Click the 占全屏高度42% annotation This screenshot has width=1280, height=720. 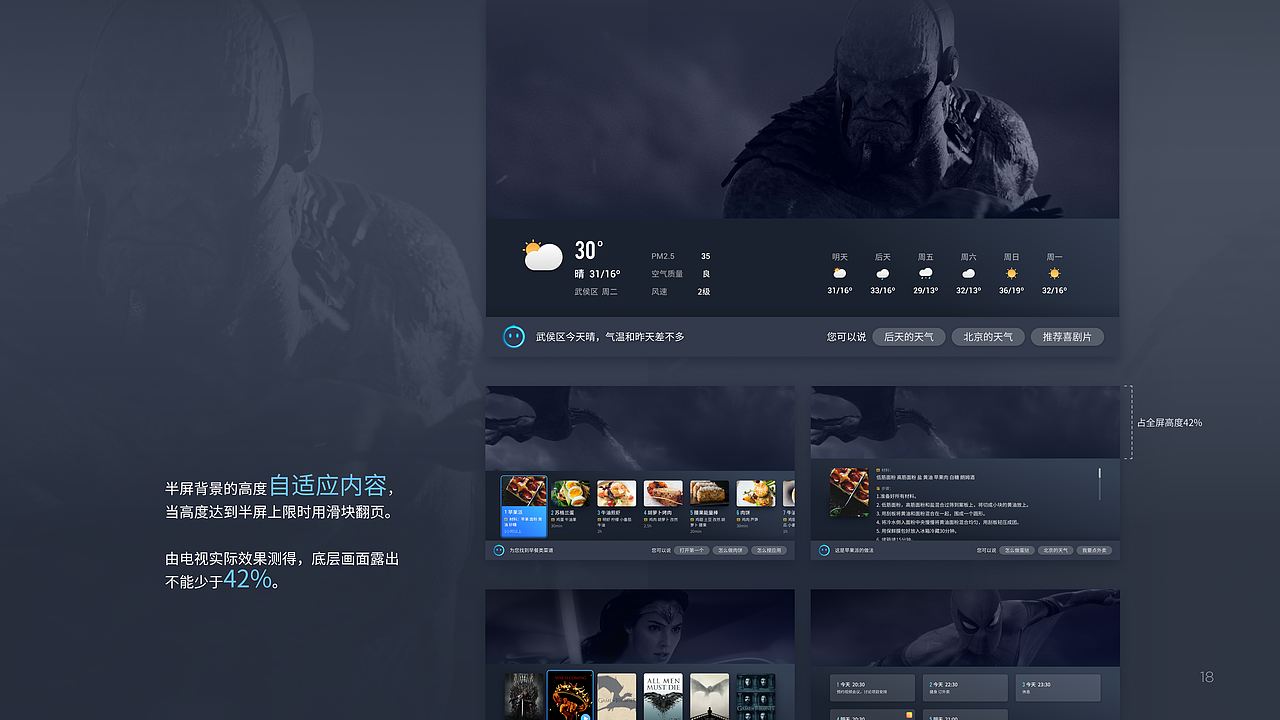1170,423
